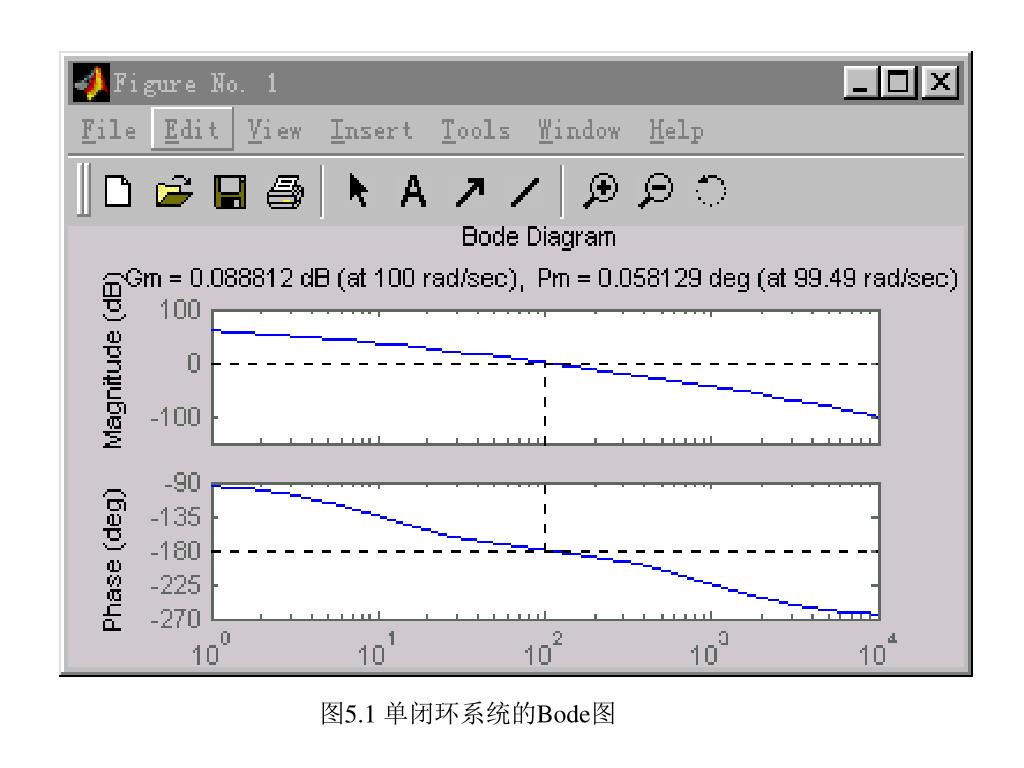Activate the Zoom Out magnifier tool
The image size is (1024, 768).
[x=655, y=191]
